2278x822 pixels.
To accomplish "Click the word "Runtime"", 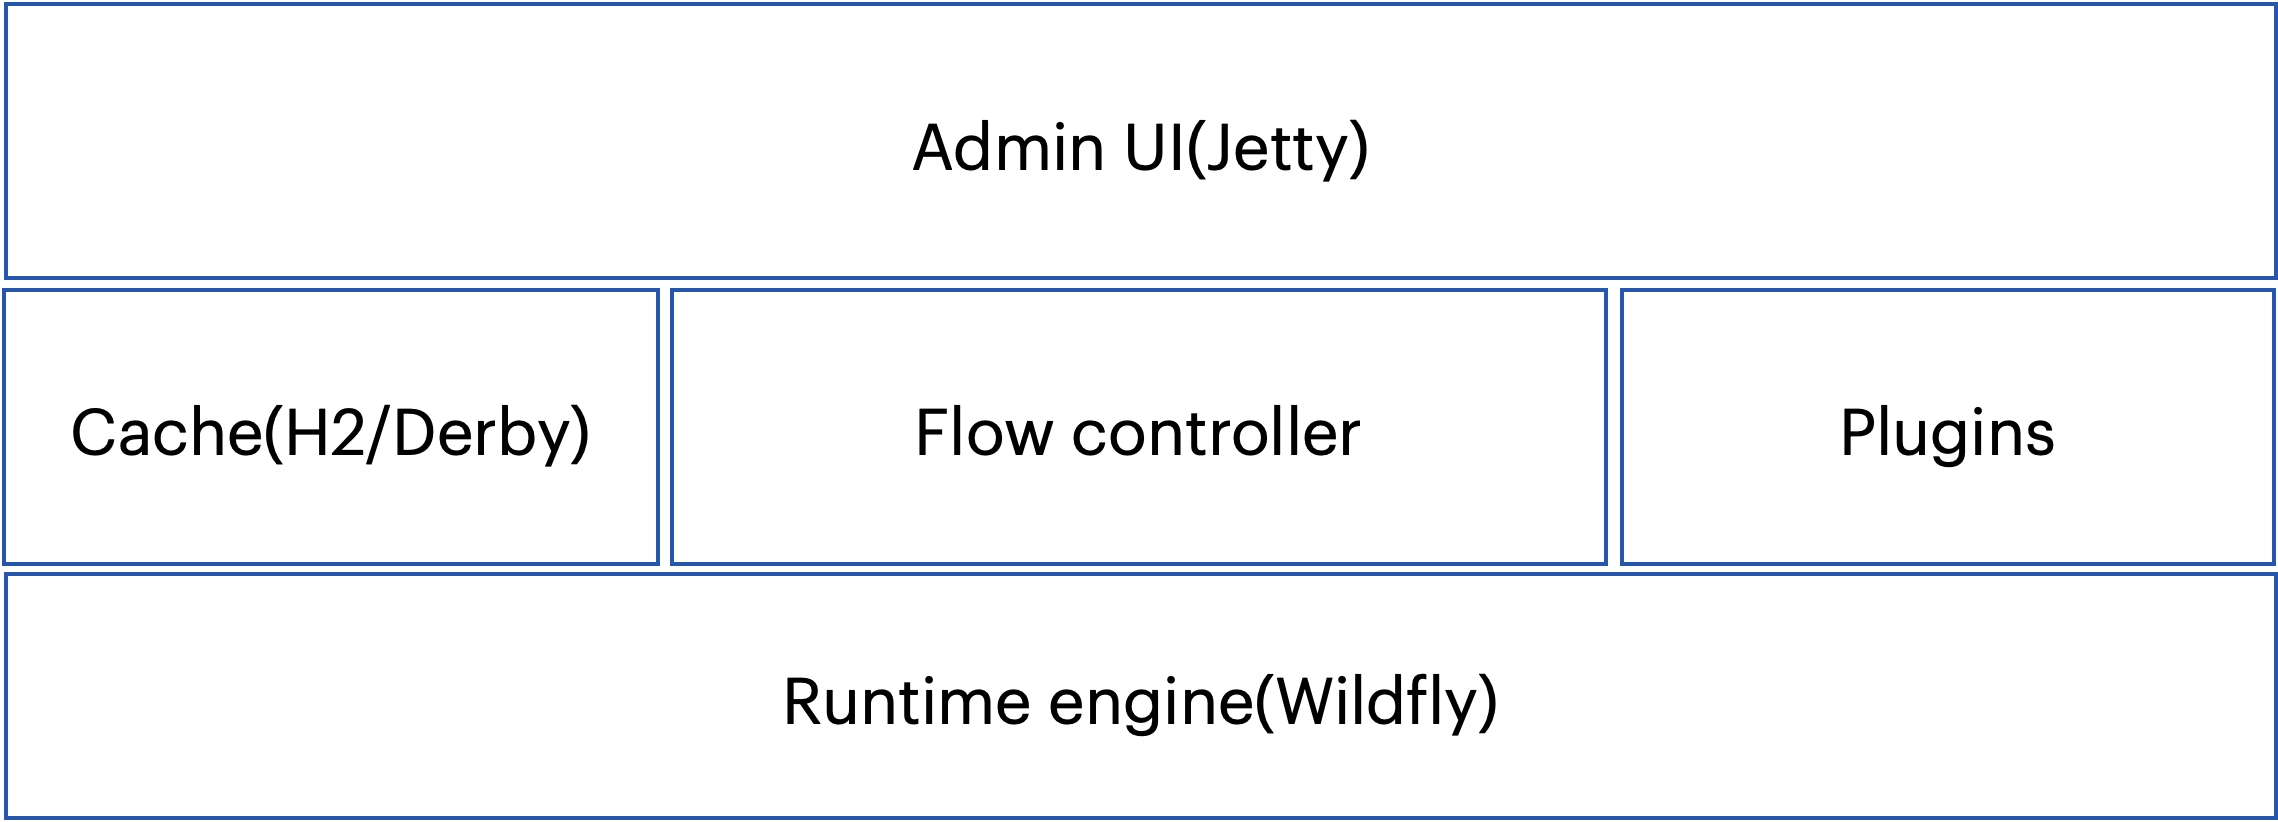I will [x=906, y=701].
